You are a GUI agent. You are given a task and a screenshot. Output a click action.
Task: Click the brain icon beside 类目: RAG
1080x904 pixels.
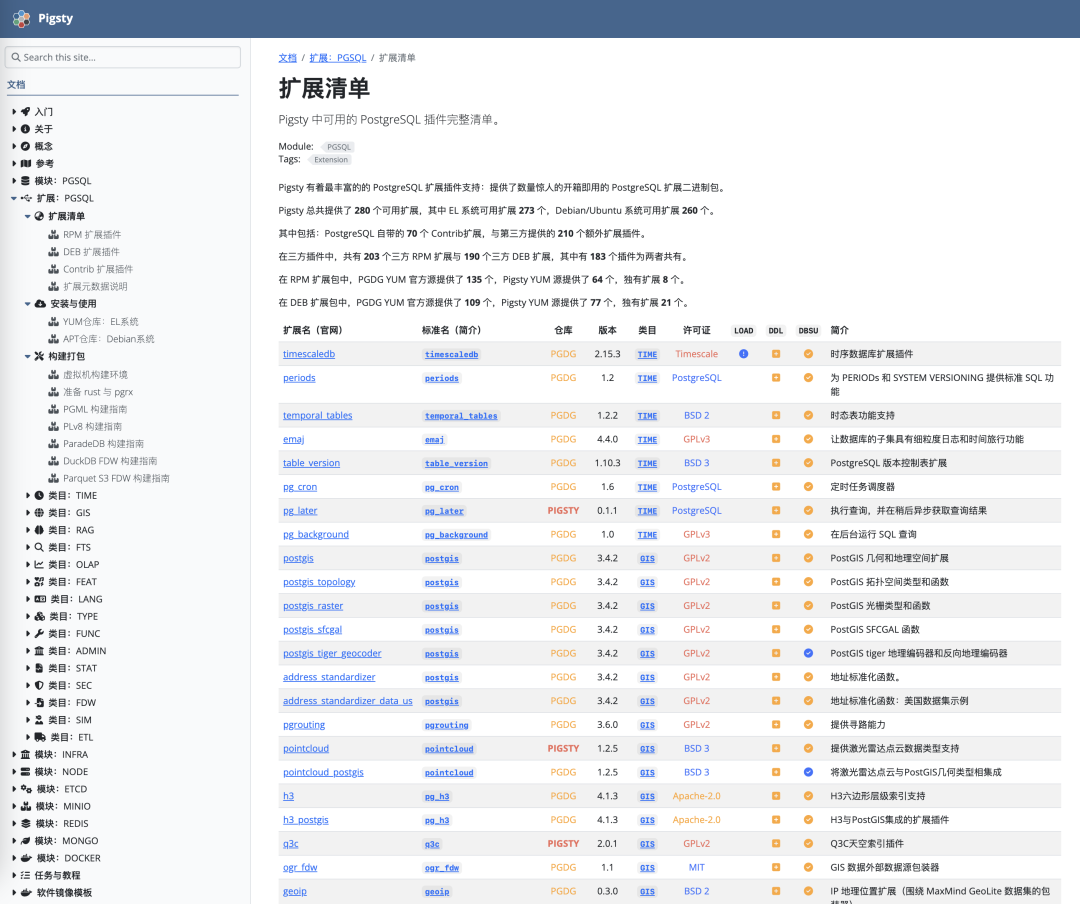pos(39,530)
